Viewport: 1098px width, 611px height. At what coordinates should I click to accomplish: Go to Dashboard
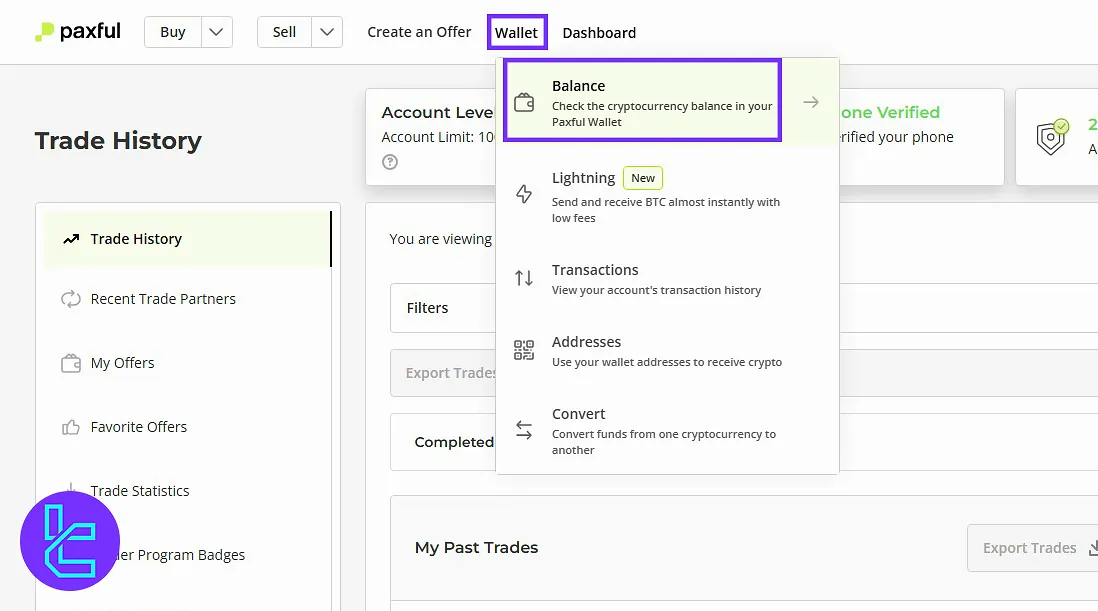tap(599, 33)
